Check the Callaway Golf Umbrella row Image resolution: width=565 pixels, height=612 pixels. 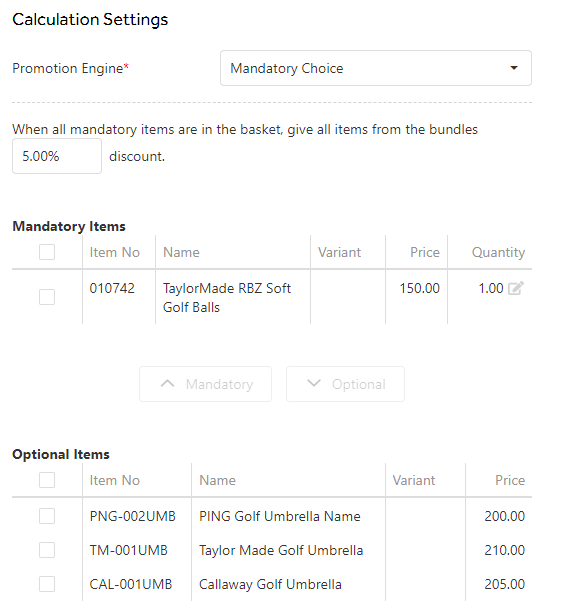click(47, 584)
